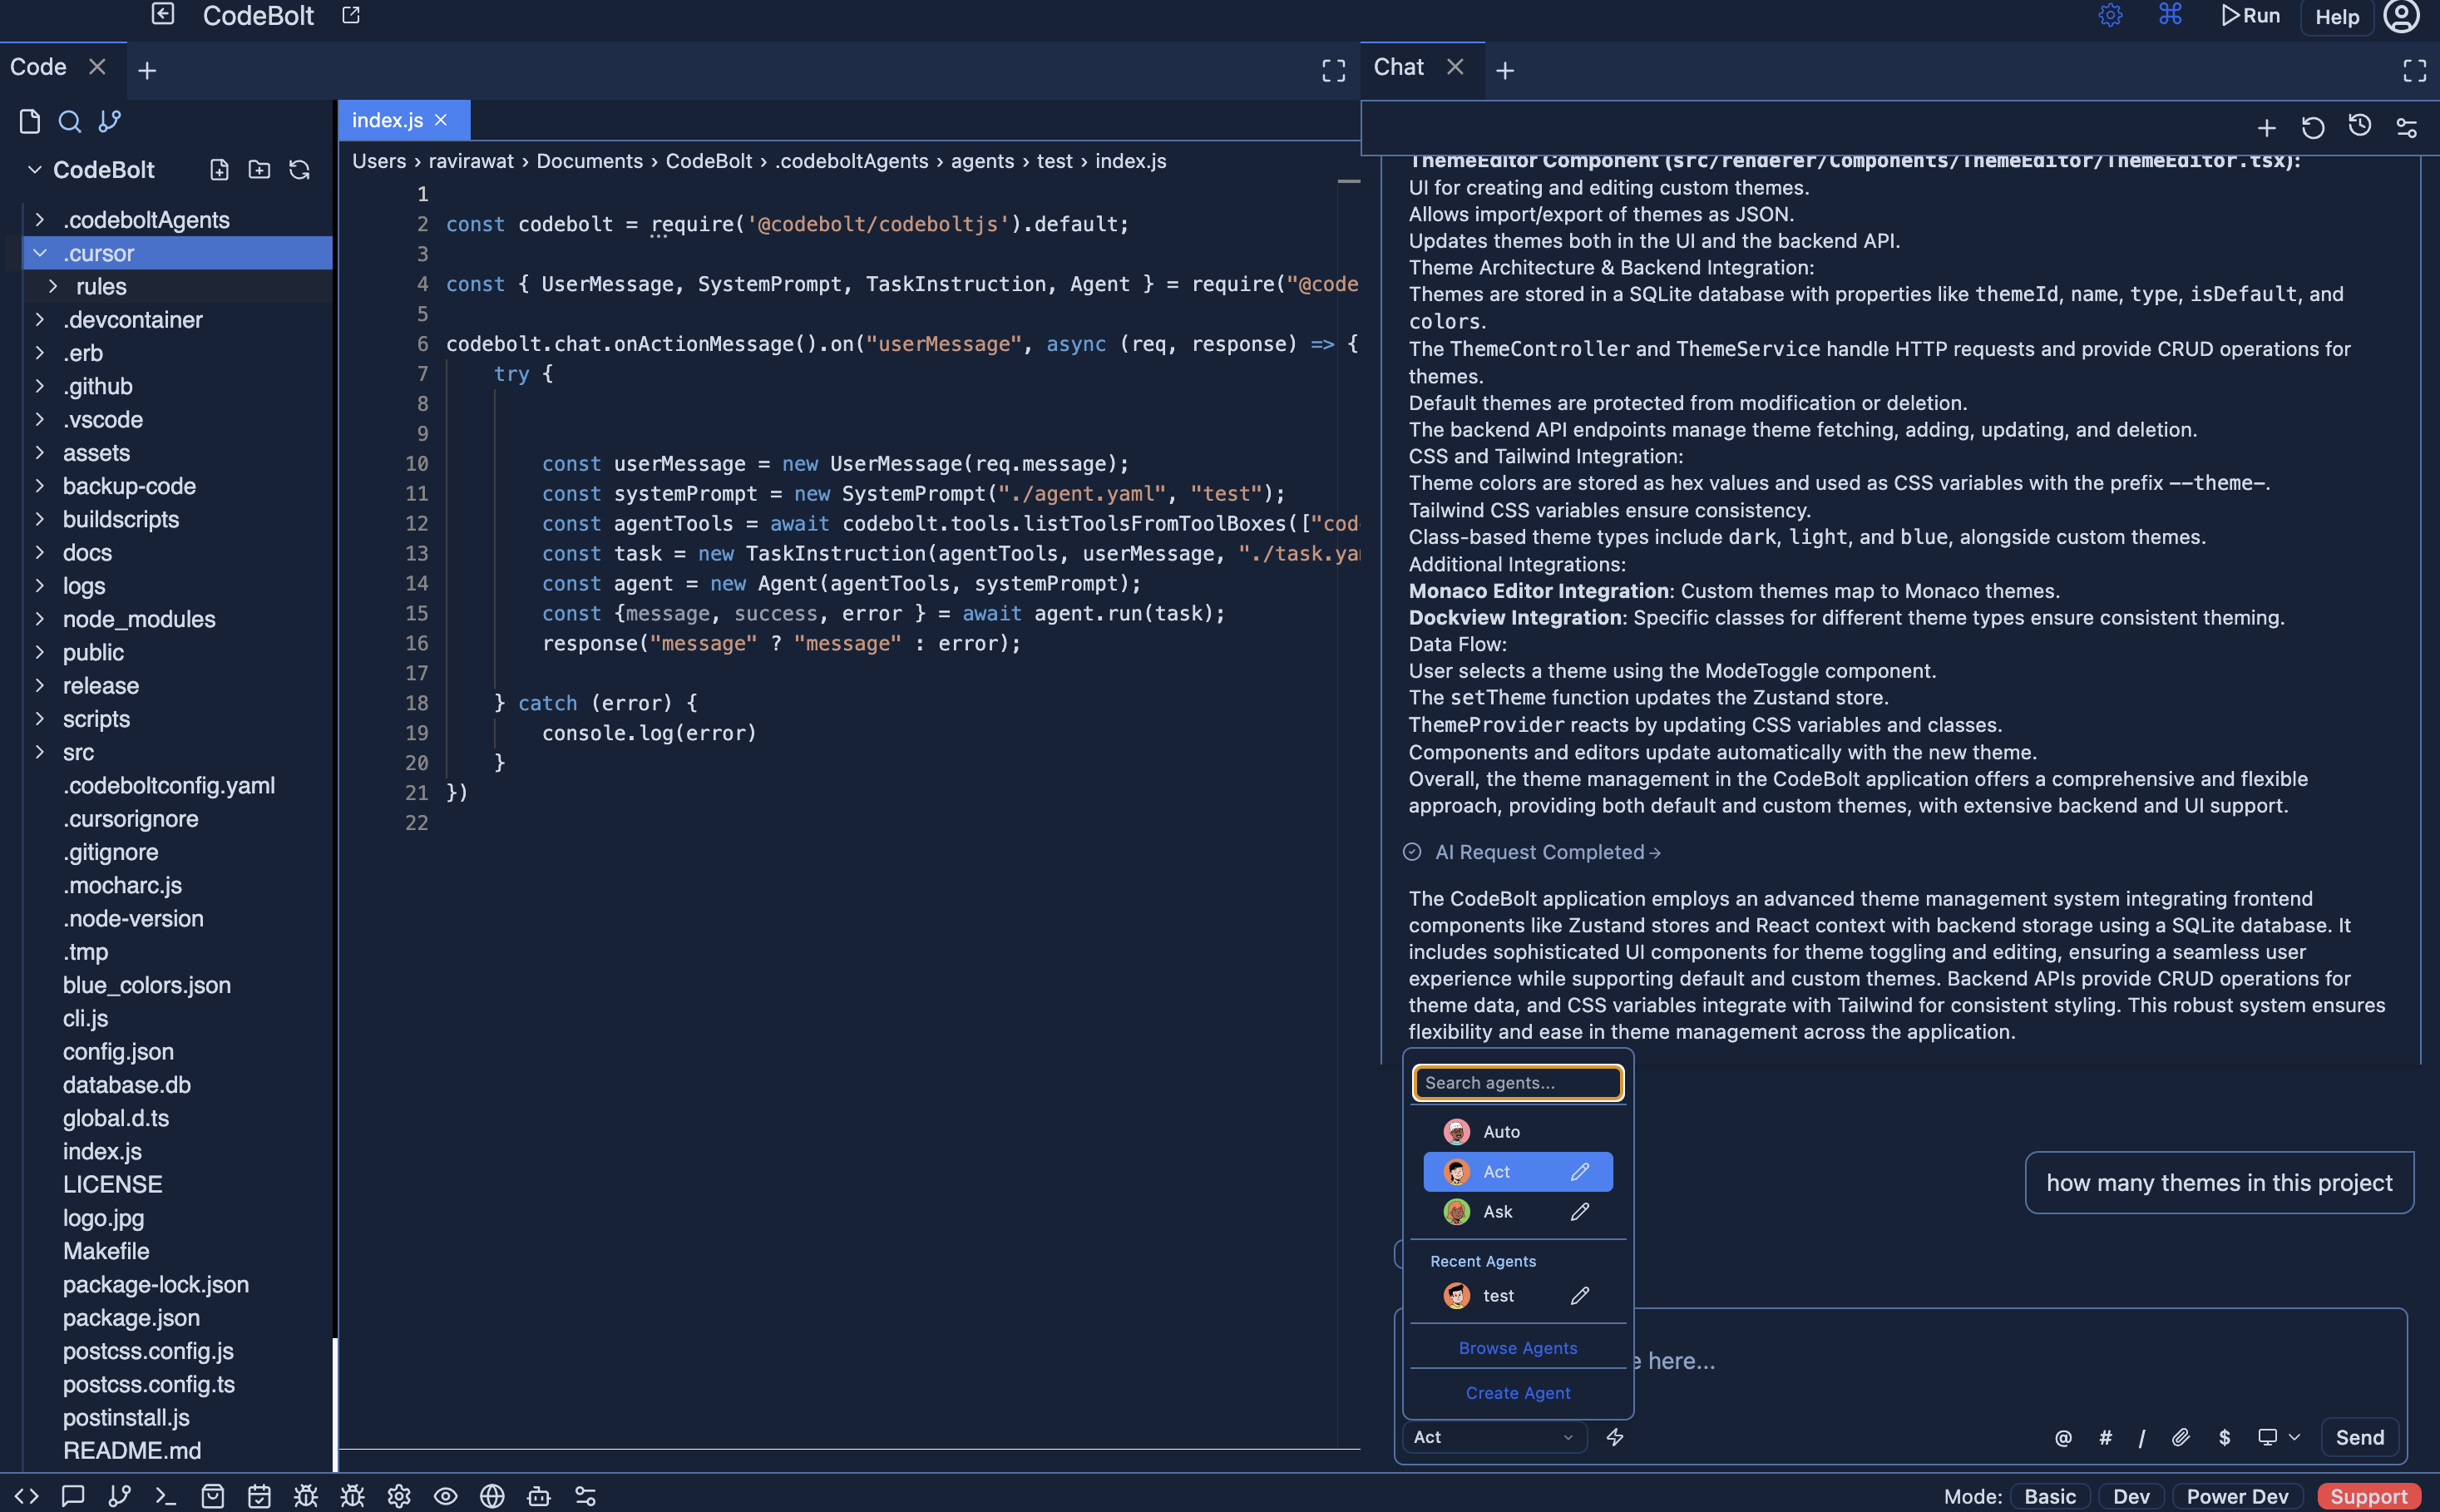Expand the src folder
The image size is (2440, 1512).
(39, 752)
